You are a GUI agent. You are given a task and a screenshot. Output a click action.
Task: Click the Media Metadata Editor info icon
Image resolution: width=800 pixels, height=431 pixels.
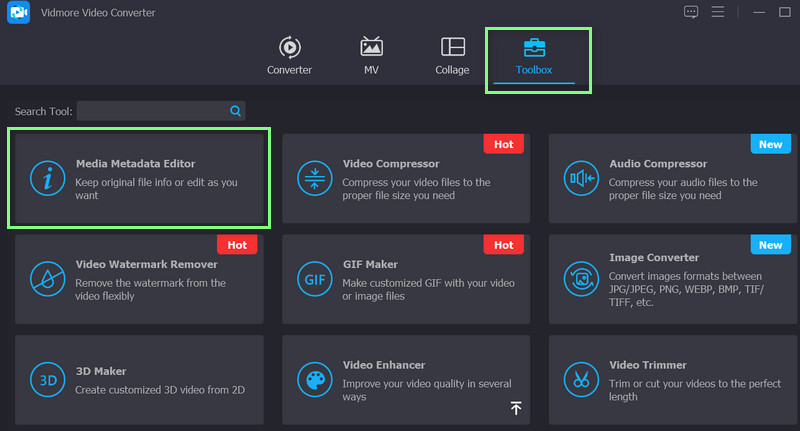46,179
